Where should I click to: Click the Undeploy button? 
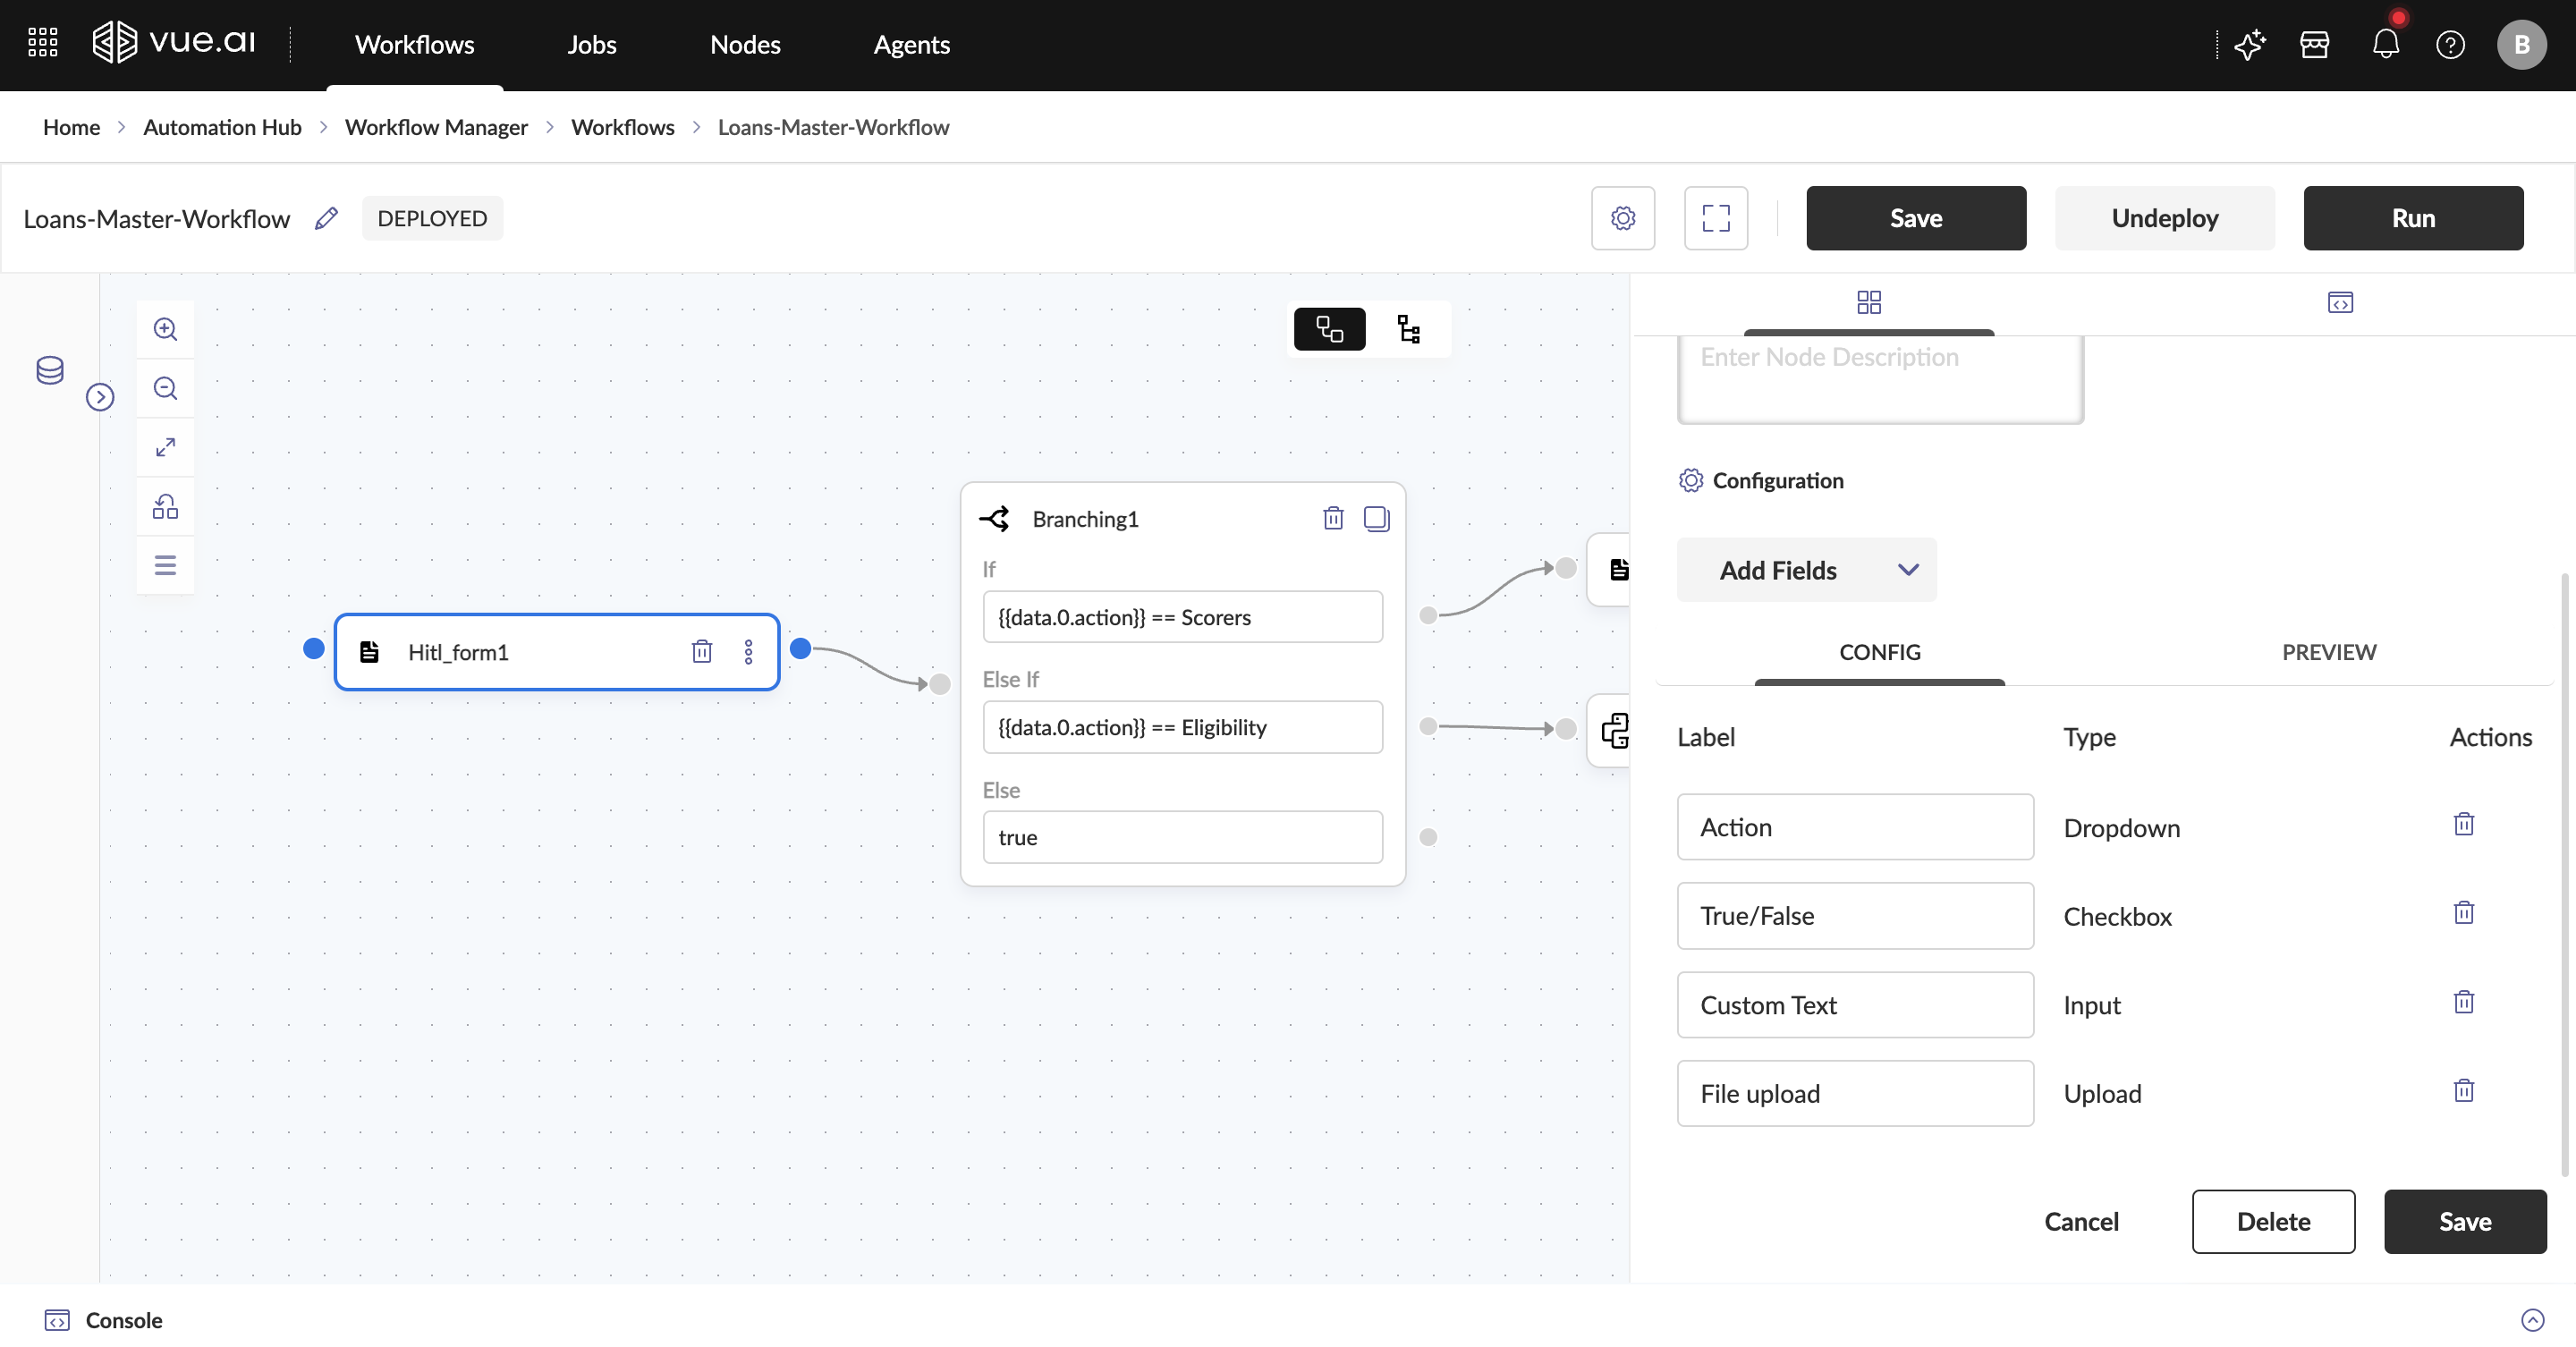tap(2164, 218)
